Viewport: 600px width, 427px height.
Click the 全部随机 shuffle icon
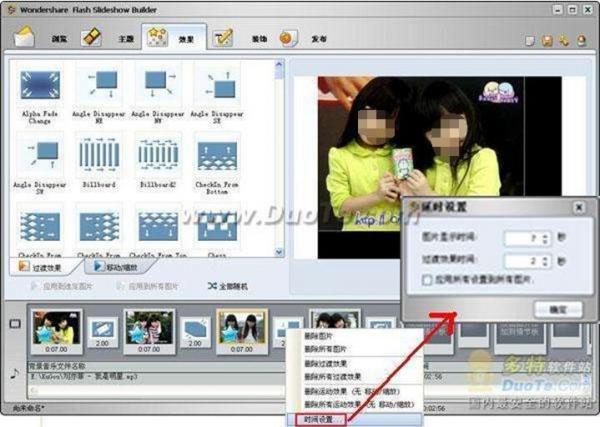212,286
